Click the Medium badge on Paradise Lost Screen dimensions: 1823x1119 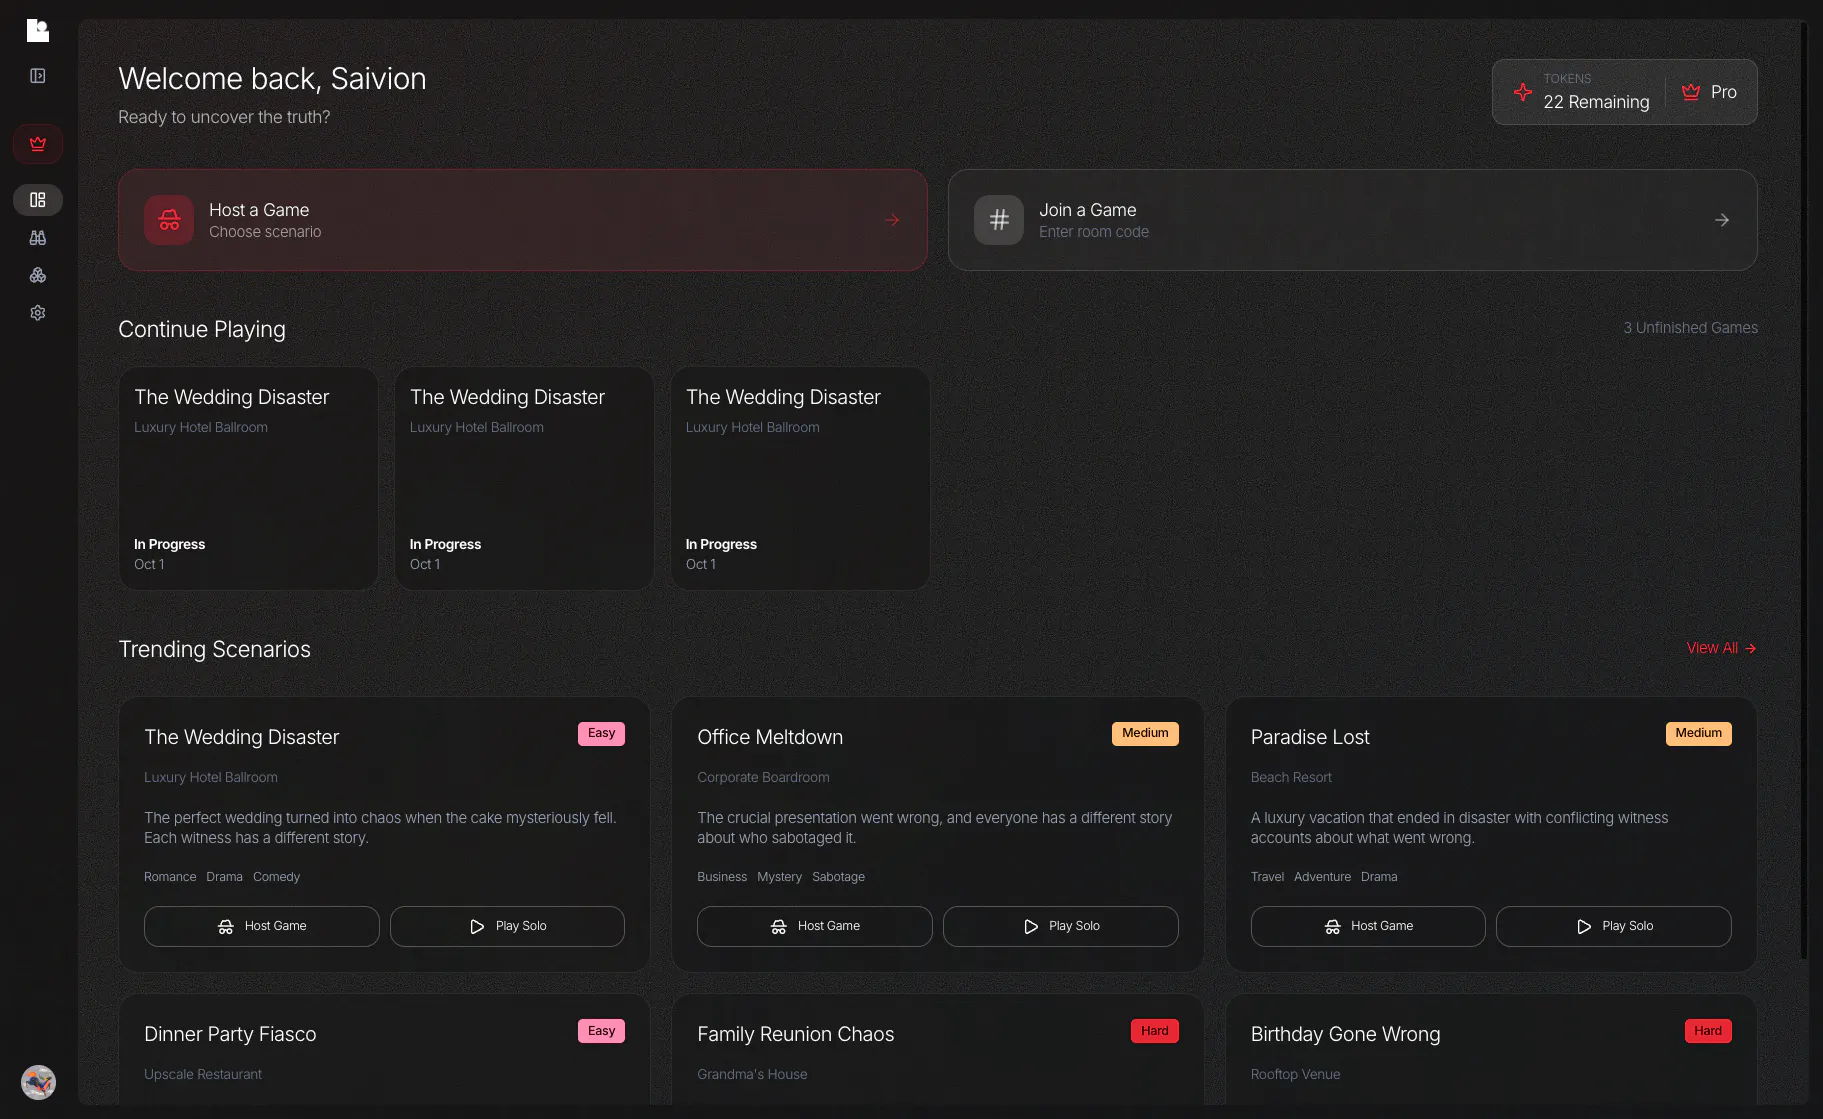pyautogui.click(x=1698, y=733)
